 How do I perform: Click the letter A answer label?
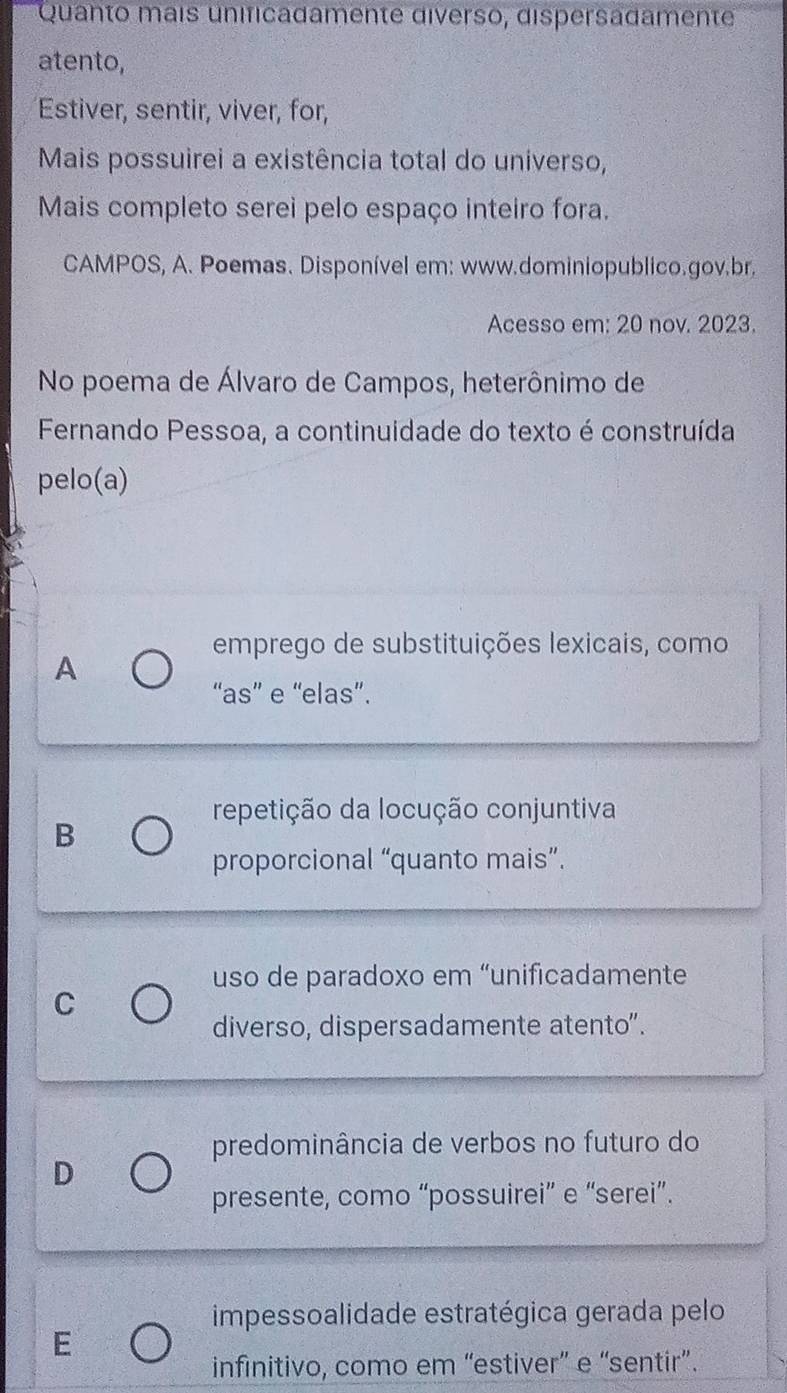(x=66, y=668)
